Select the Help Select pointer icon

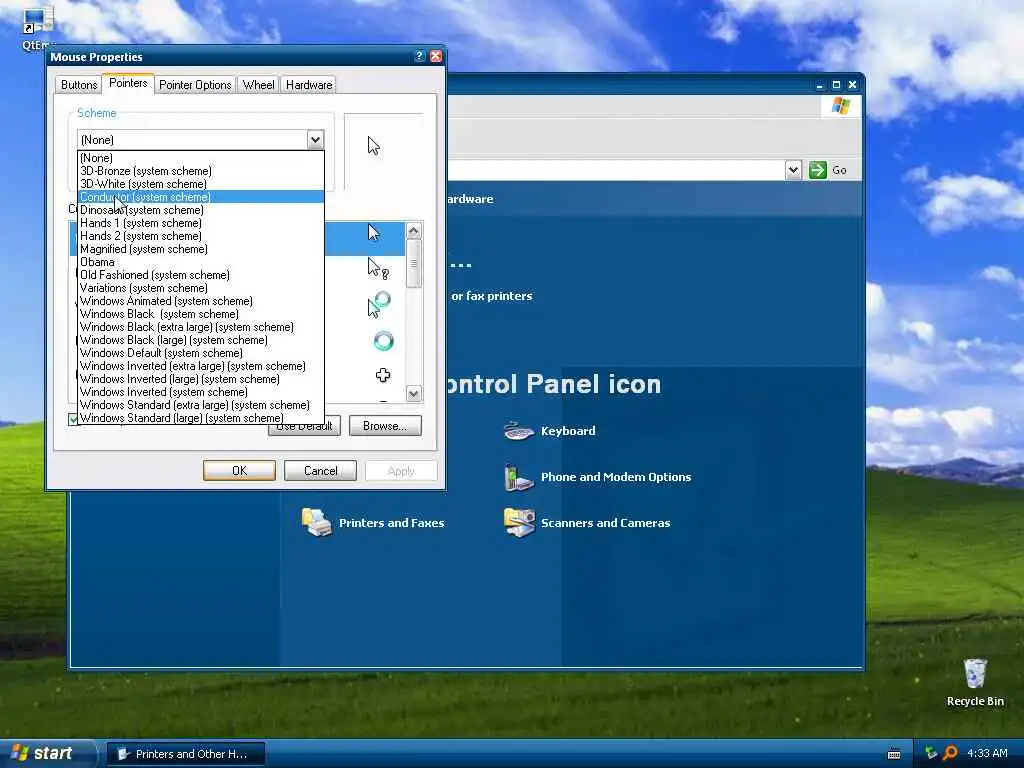coord(377,268)
